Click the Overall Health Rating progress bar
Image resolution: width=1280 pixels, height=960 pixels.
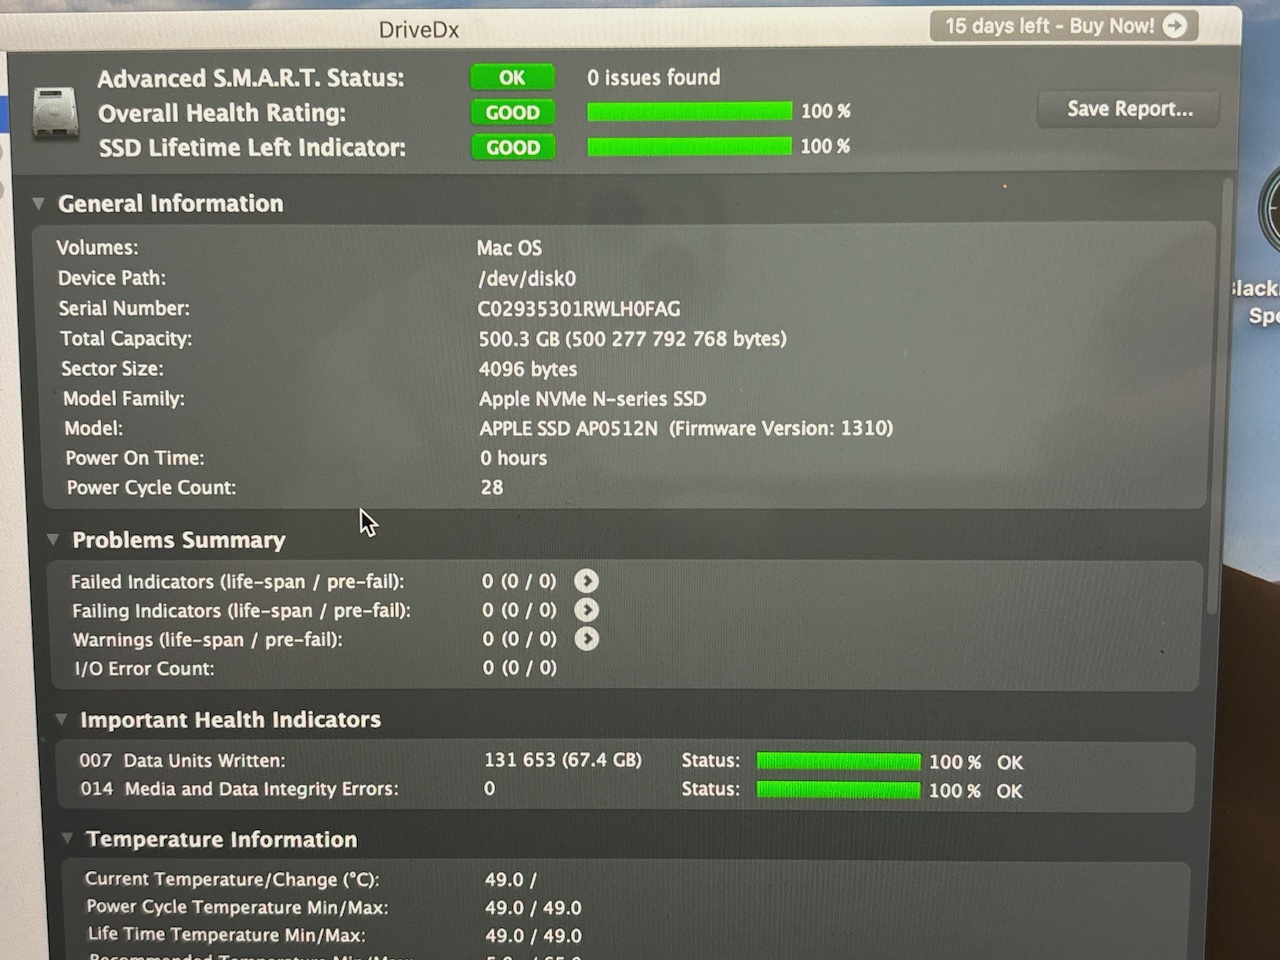coord(689,111)
